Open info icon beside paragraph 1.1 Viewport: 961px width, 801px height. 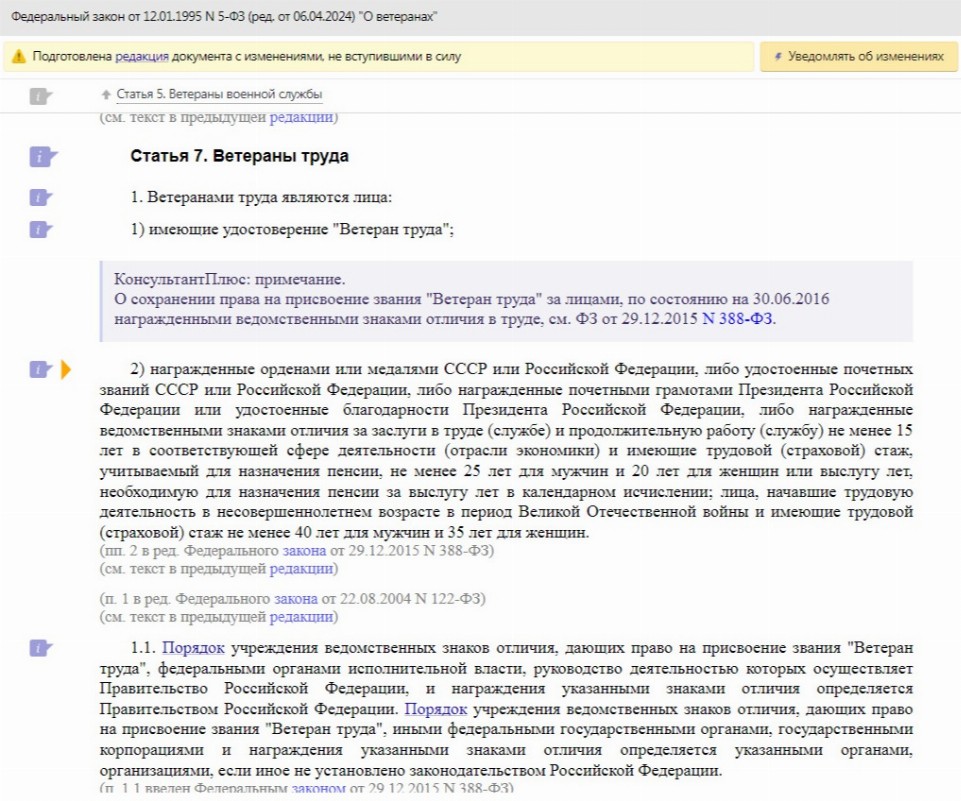[x=41, y=647]
